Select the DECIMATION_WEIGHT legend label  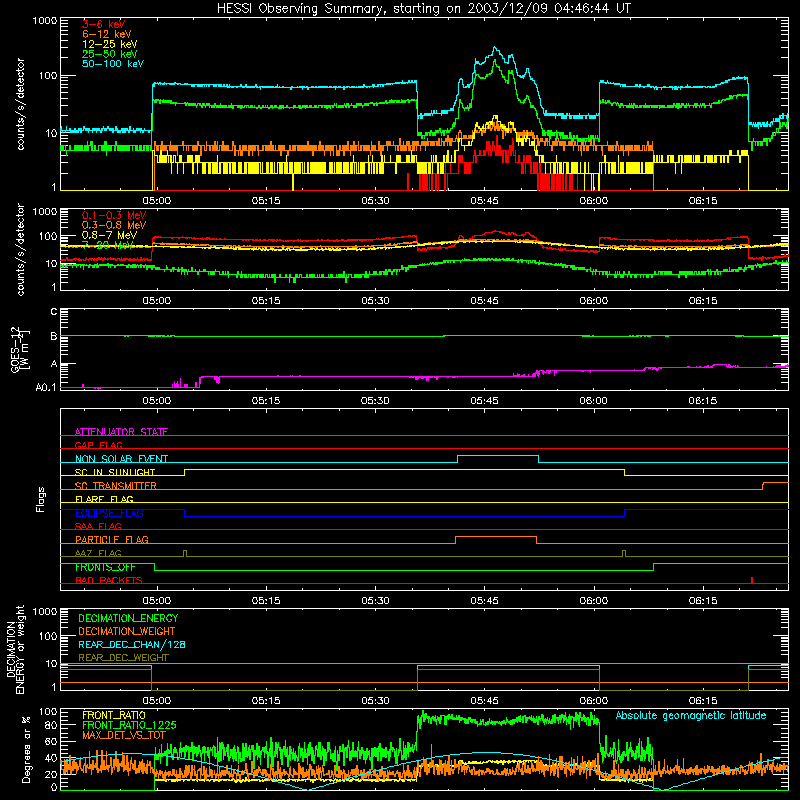[x=127, y=631]
